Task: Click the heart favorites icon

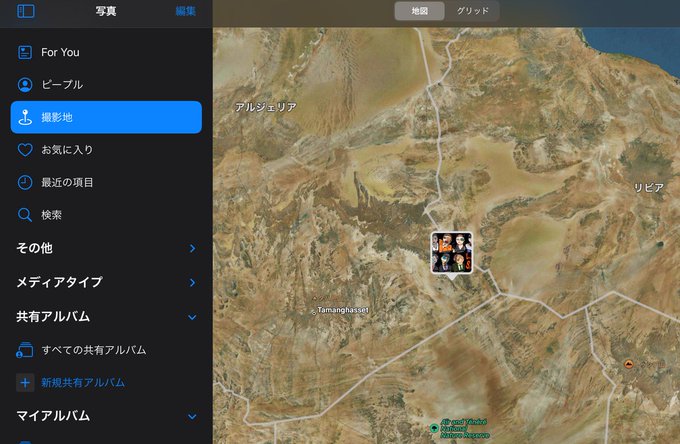Action: coord(25,150)
